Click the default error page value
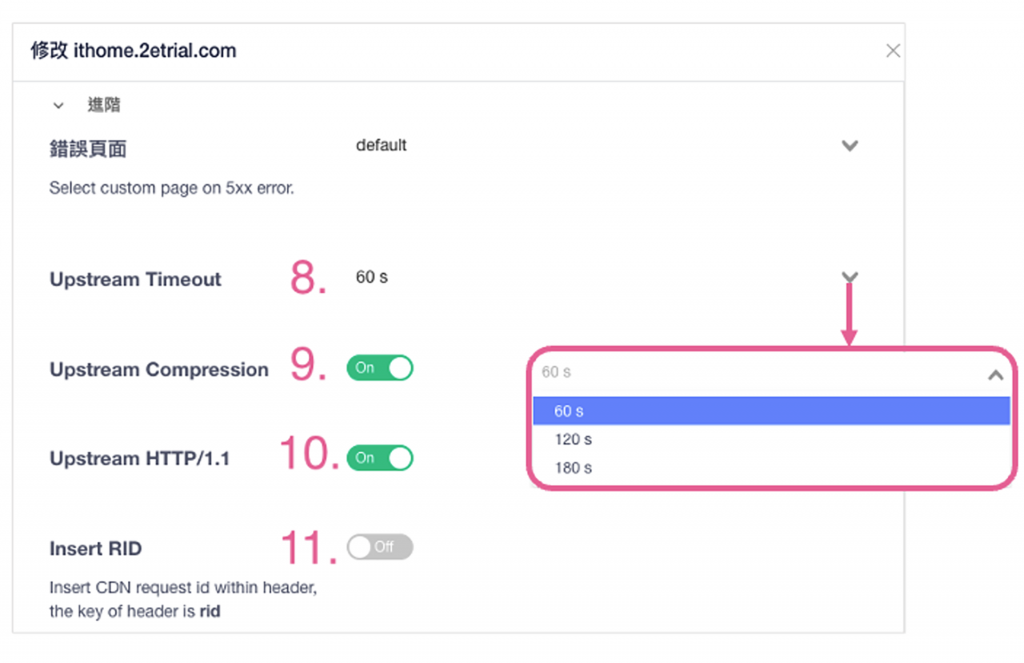This screenshot has width=1024, height=663. point(381,145)
